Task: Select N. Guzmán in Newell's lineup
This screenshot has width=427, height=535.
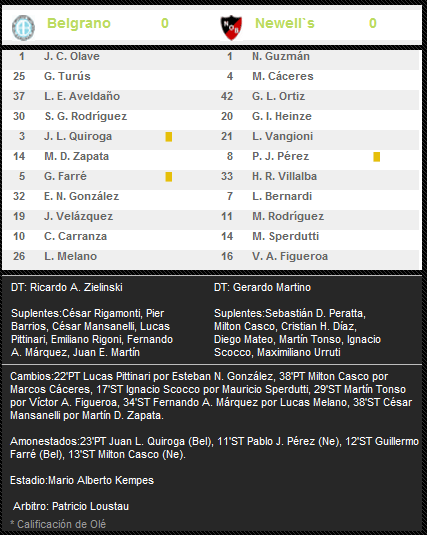Action: (281, 56)
